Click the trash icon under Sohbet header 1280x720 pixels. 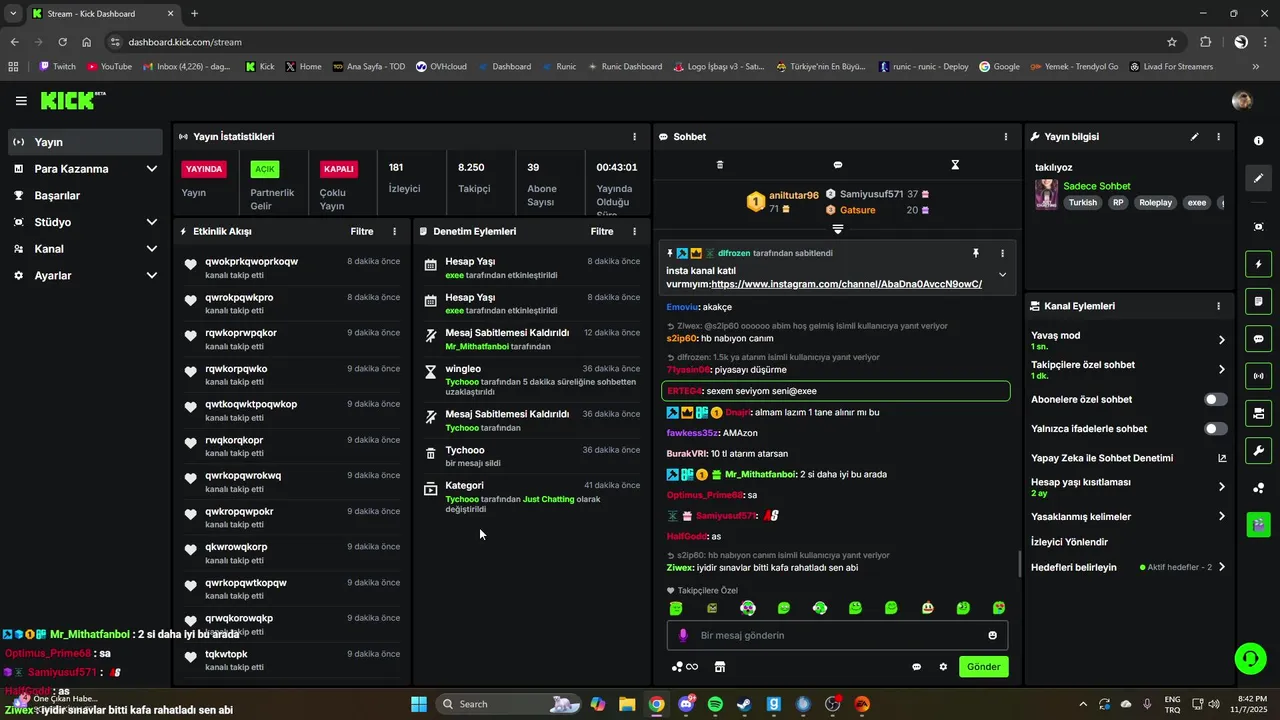(x=720, y=165)
